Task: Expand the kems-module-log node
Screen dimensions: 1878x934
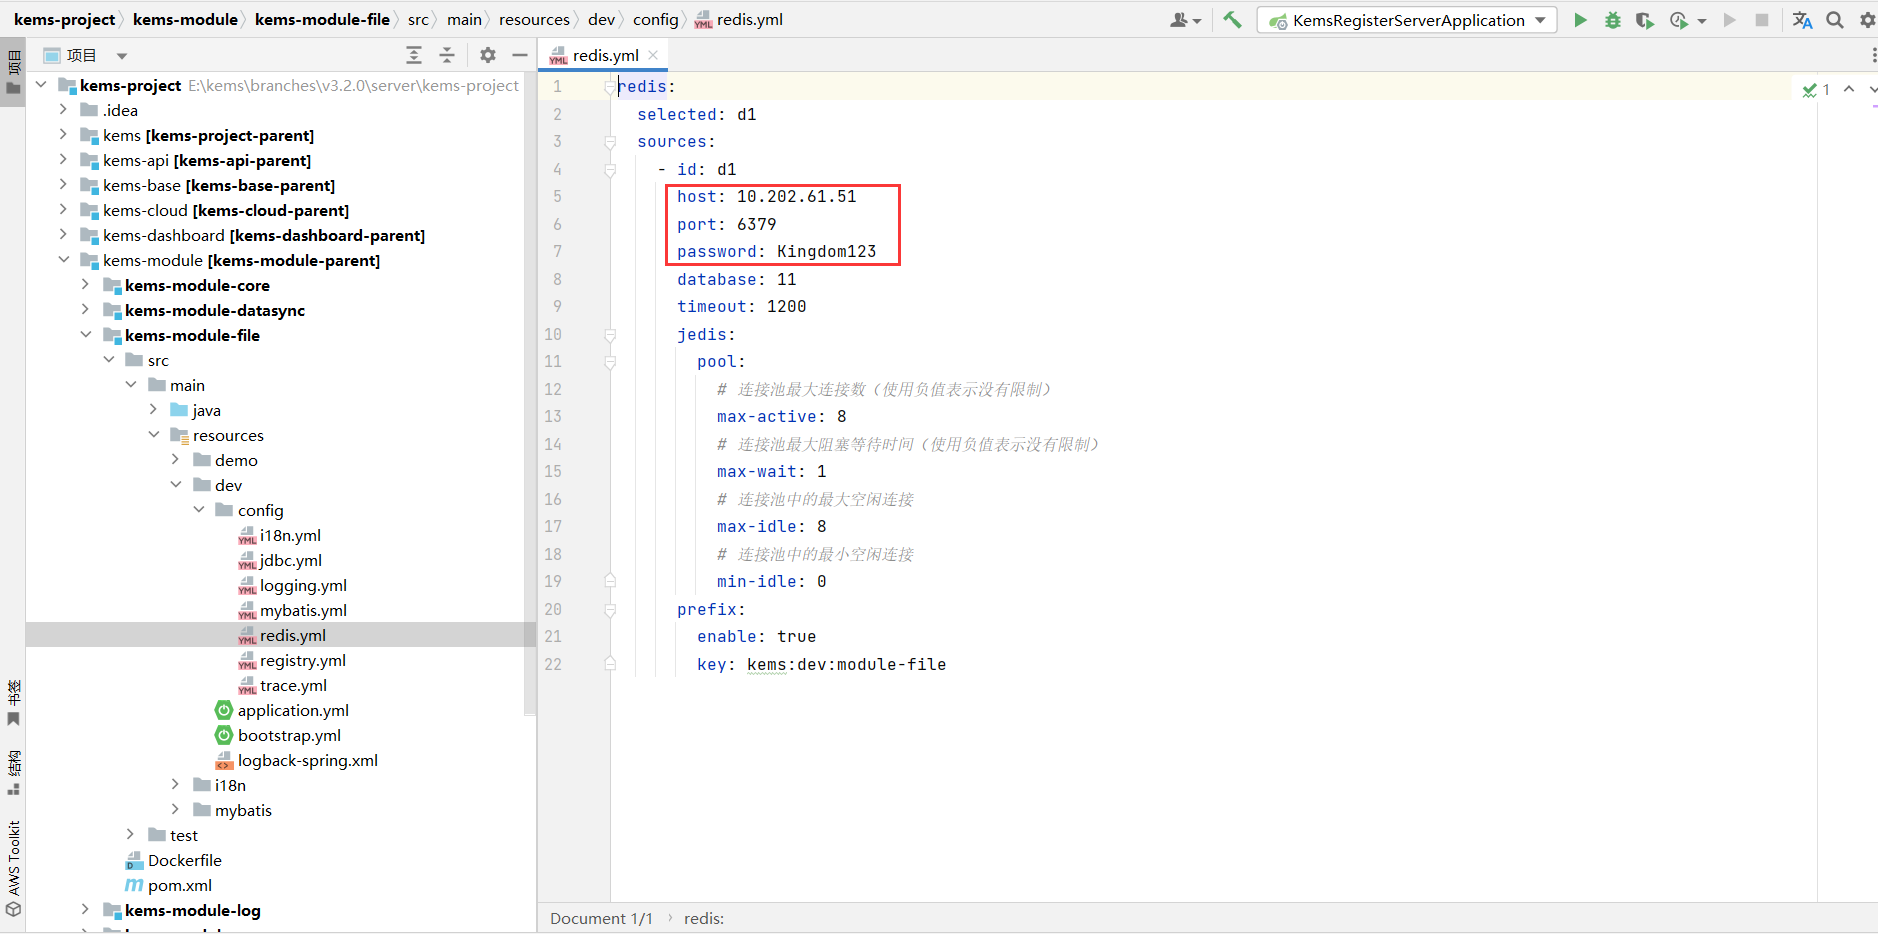Action: [86, 910]
